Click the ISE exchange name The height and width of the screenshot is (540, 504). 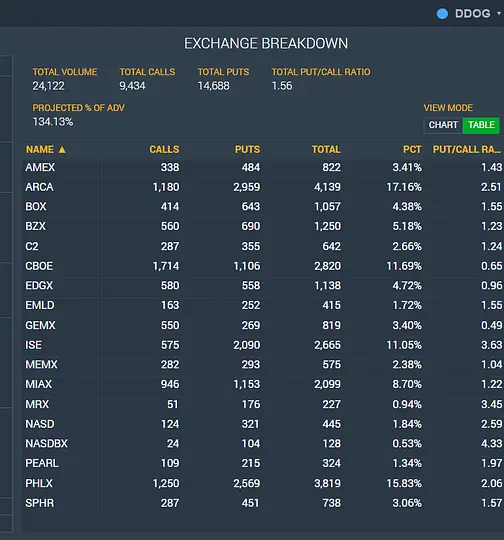click(33, 345)
